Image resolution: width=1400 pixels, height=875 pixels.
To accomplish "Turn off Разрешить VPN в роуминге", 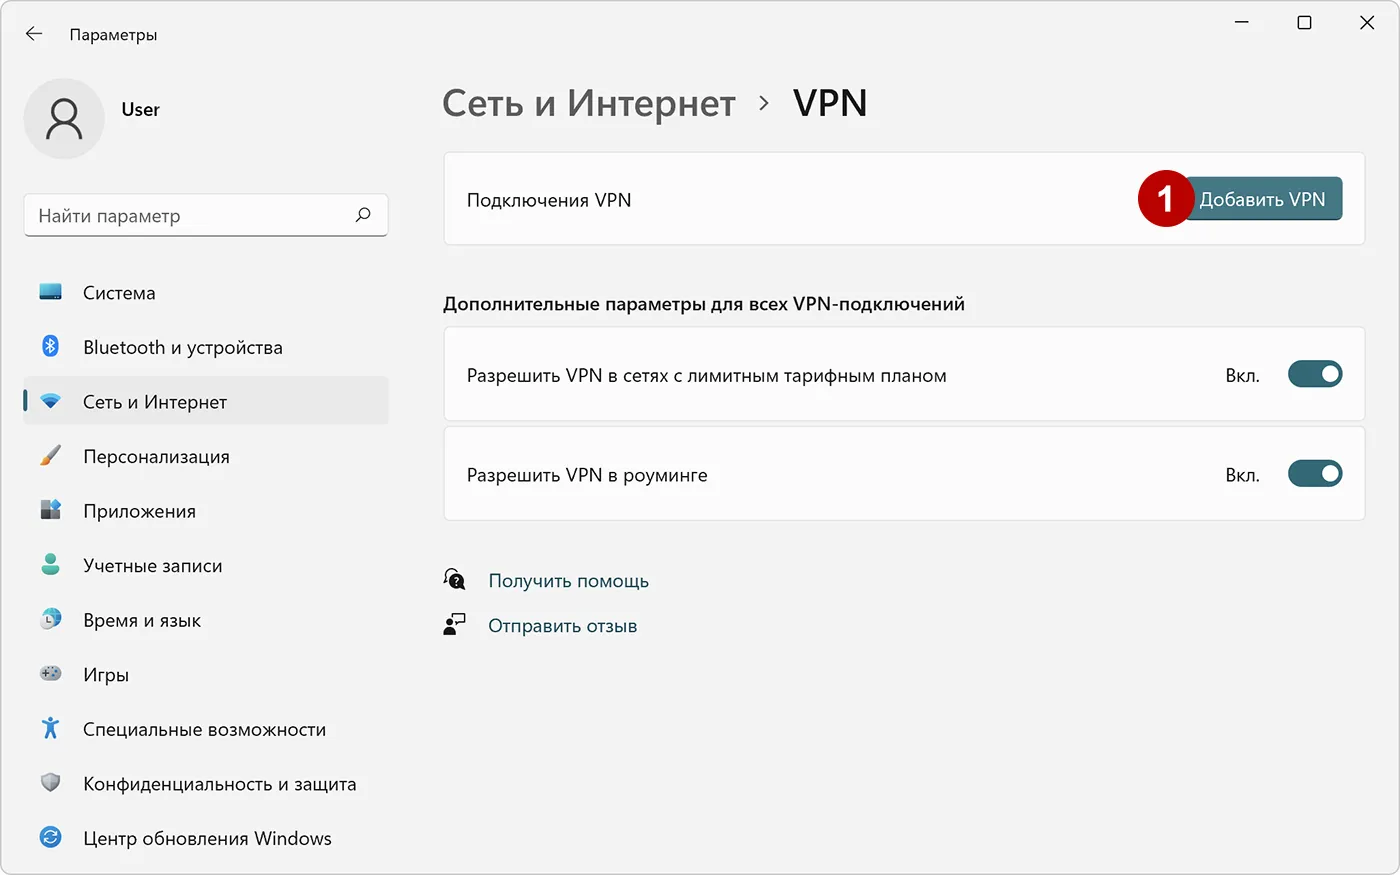I will click(x=1315, y=473).
